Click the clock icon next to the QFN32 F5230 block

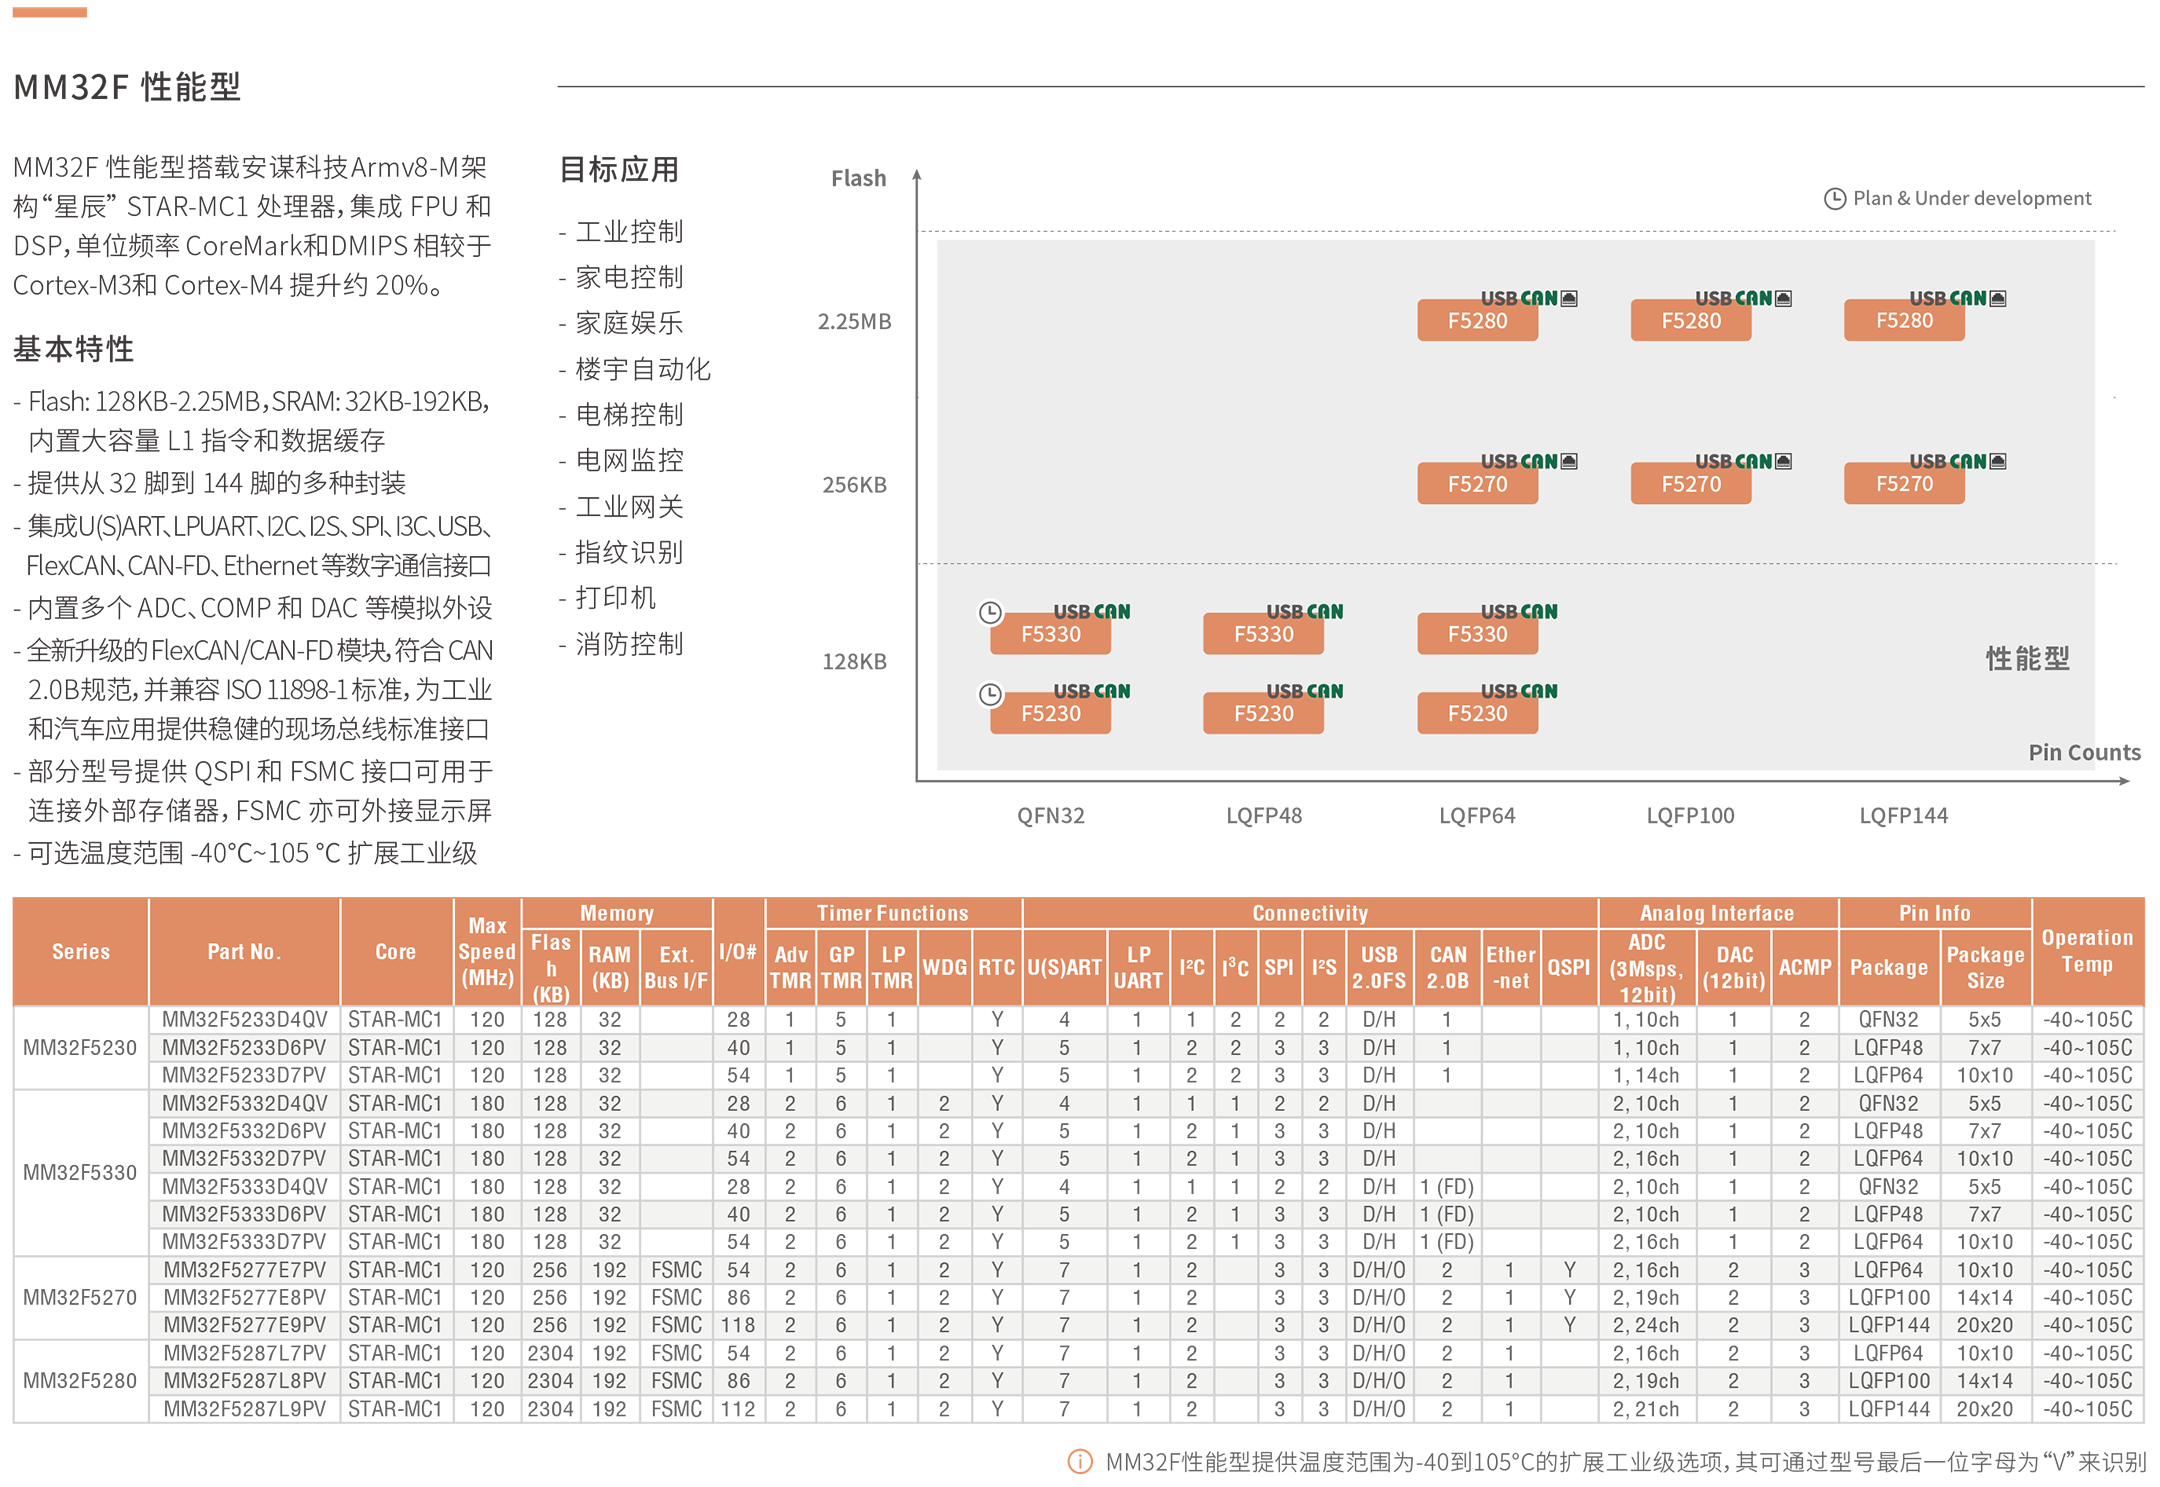pos(990,693)
